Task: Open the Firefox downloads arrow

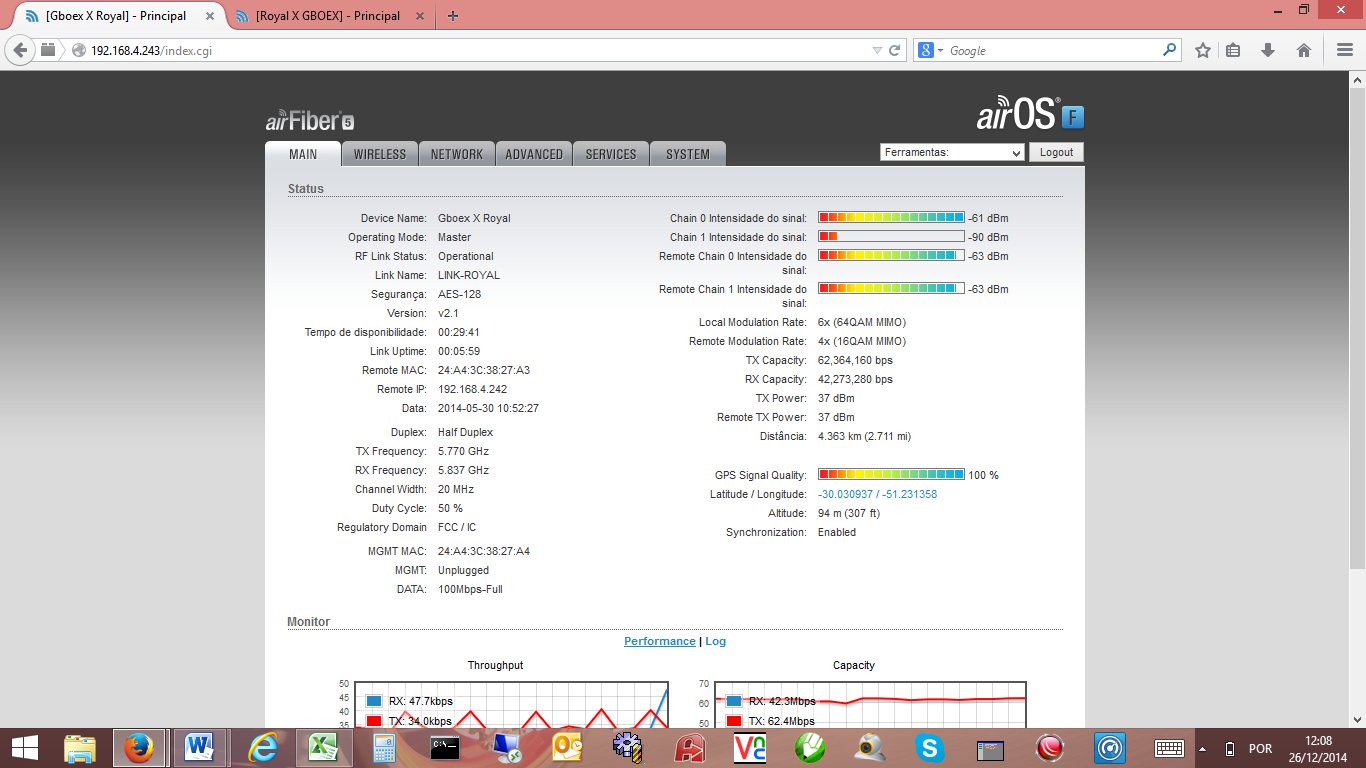Action: pos(1268,50)
